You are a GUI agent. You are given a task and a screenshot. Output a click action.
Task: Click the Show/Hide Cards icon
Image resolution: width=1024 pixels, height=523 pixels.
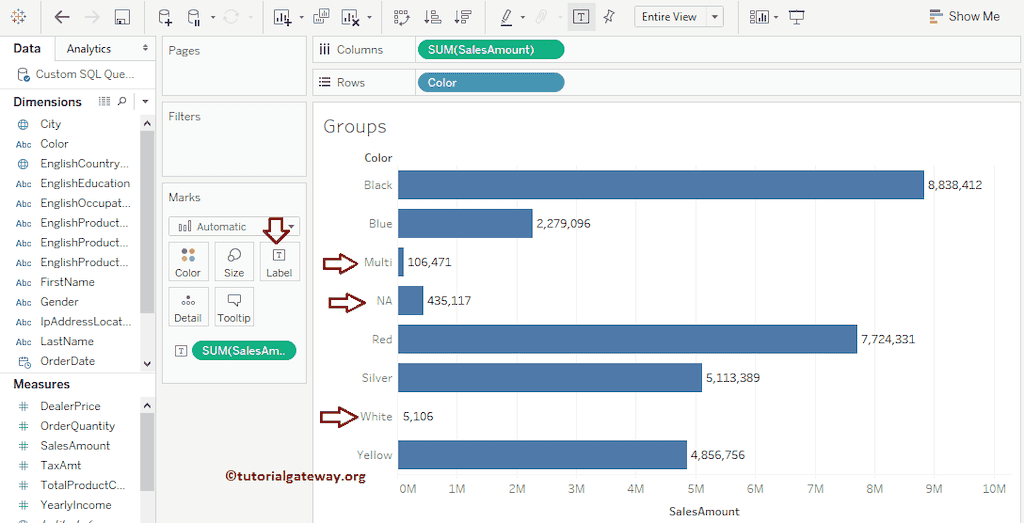click(x=759, y=17)
